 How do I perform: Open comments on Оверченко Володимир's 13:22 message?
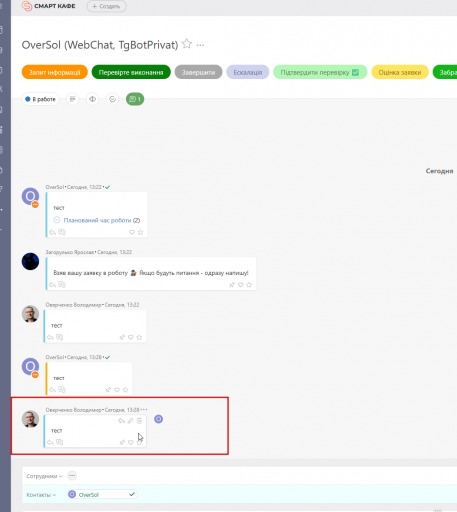(59, 337)
